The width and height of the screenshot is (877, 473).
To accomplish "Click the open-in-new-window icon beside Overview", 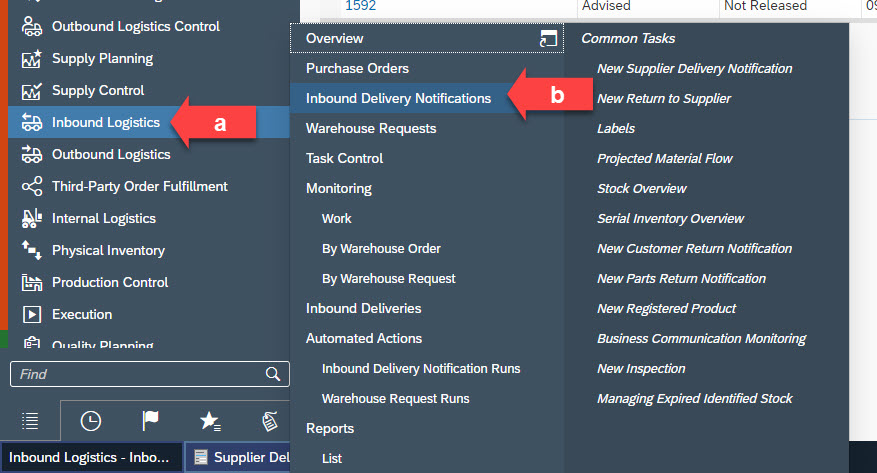I will tap(548, 38).
